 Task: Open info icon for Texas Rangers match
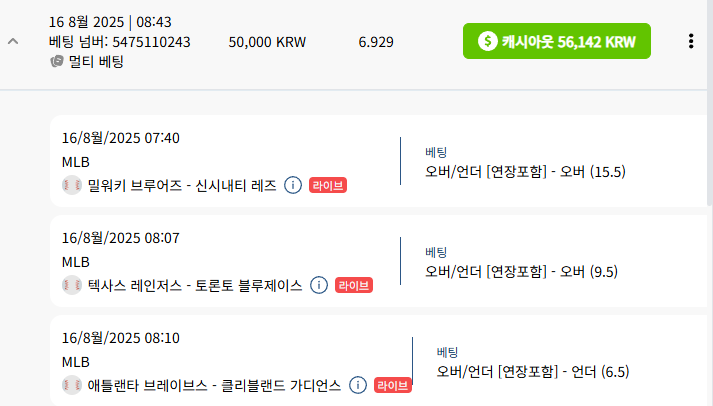(319, 286)
